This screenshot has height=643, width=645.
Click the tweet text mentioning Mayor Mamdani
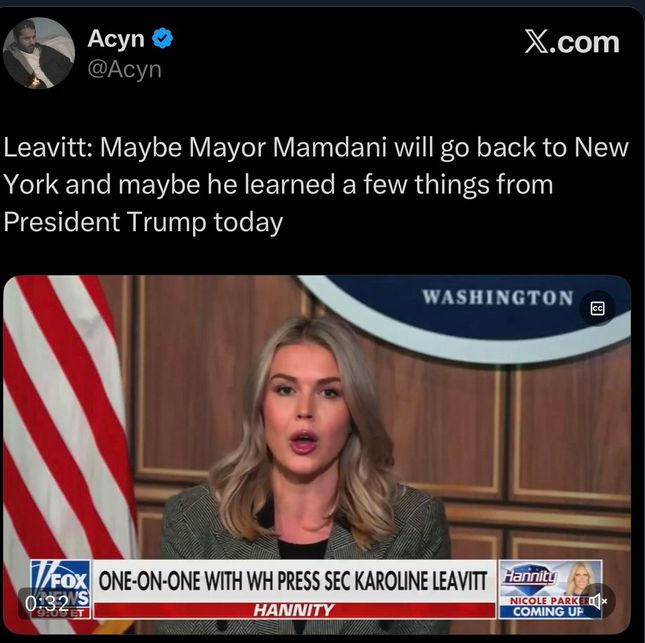click(316, 184)
